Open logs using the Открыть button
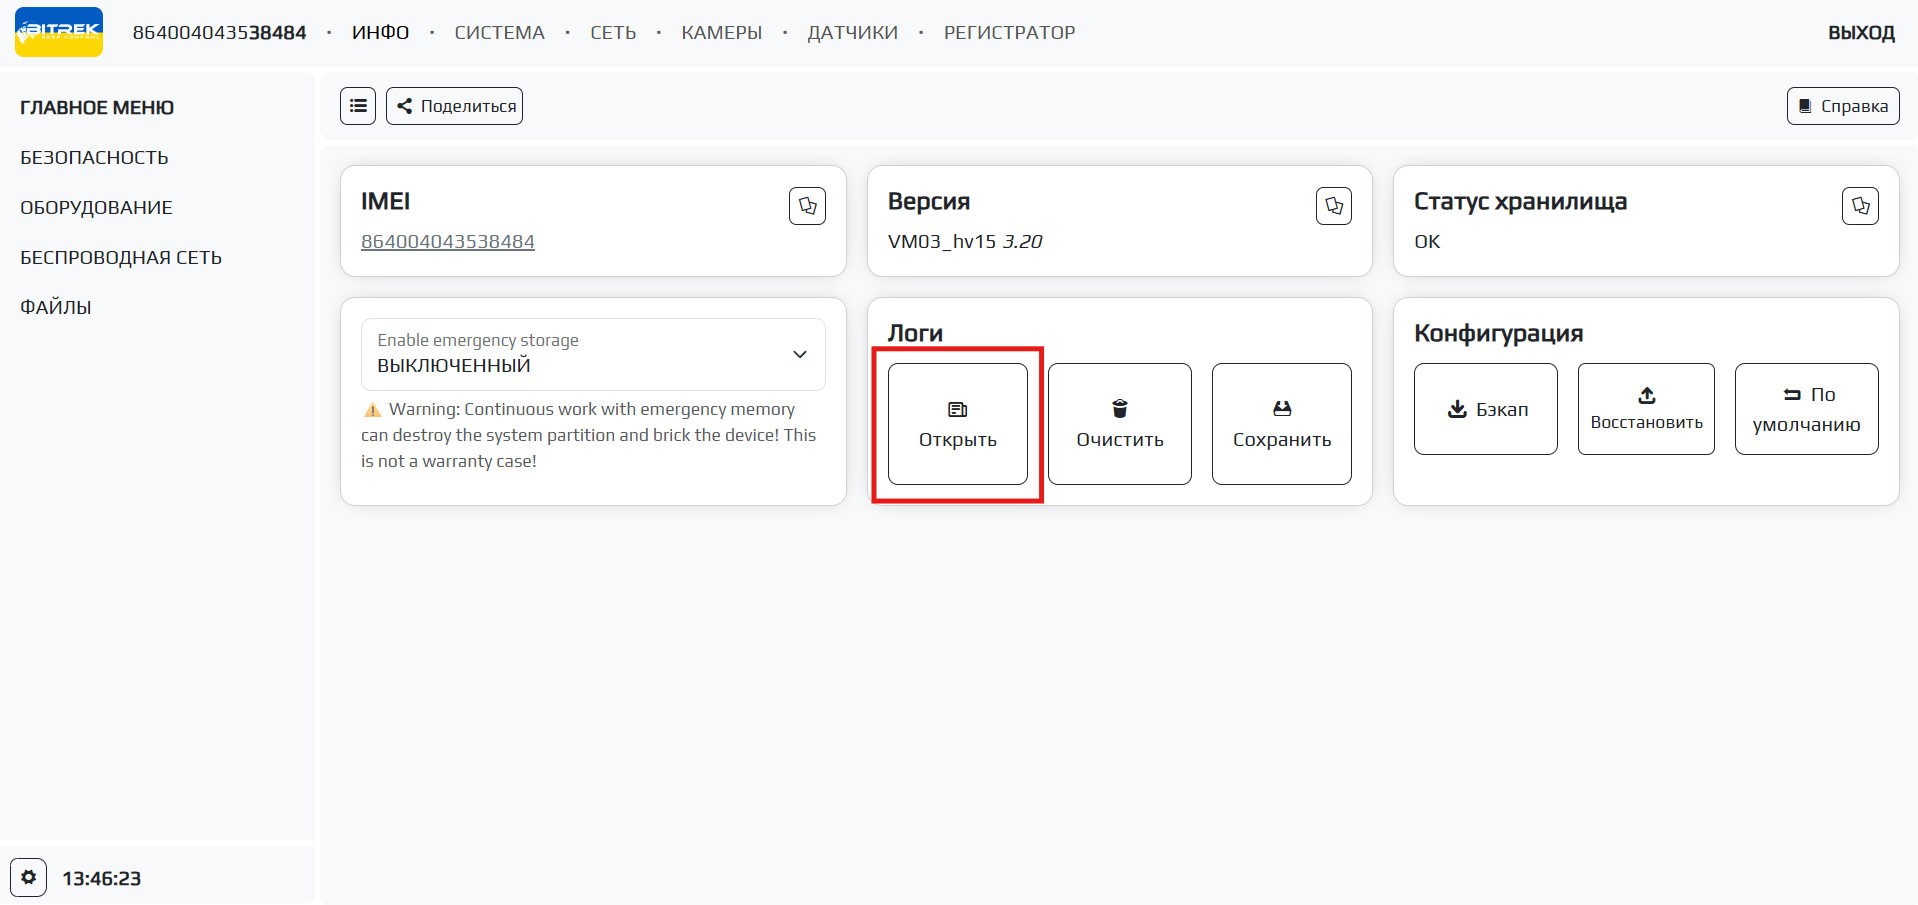The image size is (1918, 905). [x=957, y=424]
